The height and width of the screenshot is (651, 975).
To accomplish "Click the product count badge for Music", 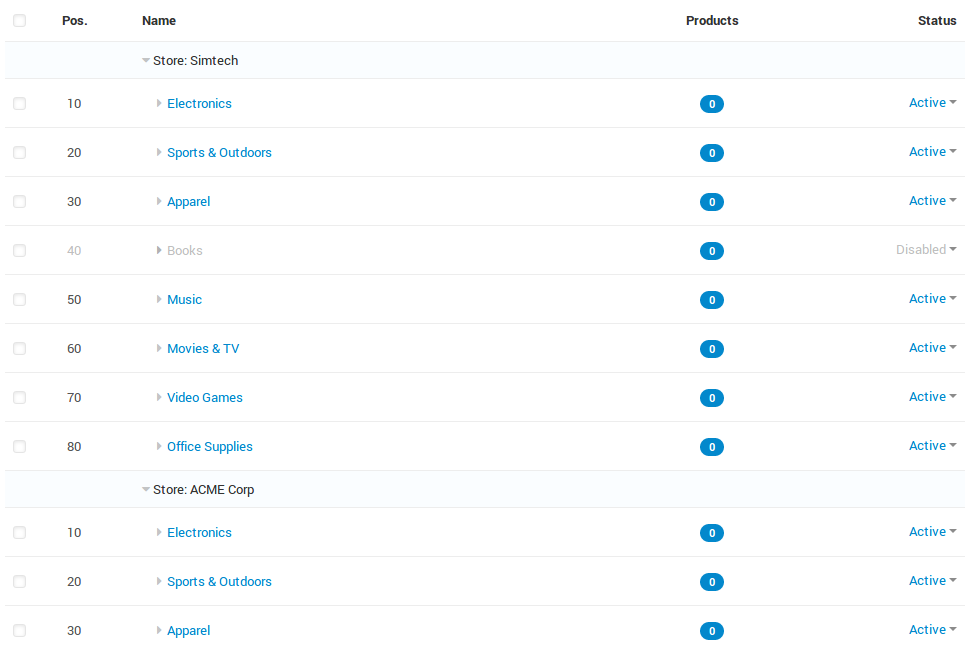I will coord(712,300).
